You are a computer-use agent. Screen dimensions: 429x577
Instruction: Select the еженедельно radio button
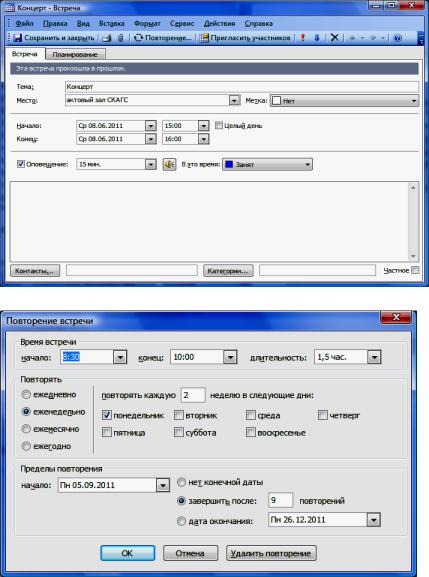26,412
